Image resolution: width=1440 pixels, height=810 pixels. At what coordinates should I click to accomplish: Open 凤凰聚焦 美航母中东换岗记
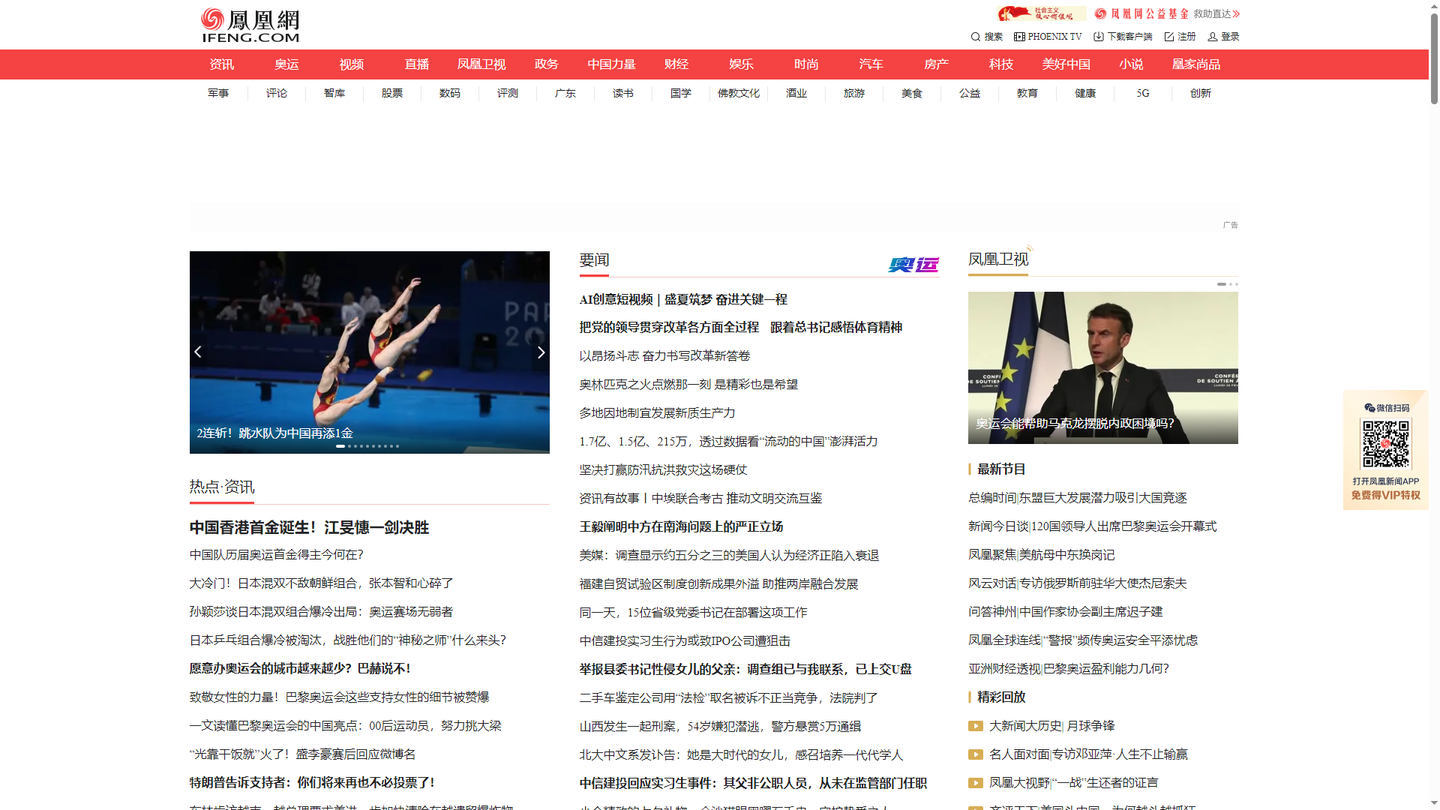click(1041, 555)
